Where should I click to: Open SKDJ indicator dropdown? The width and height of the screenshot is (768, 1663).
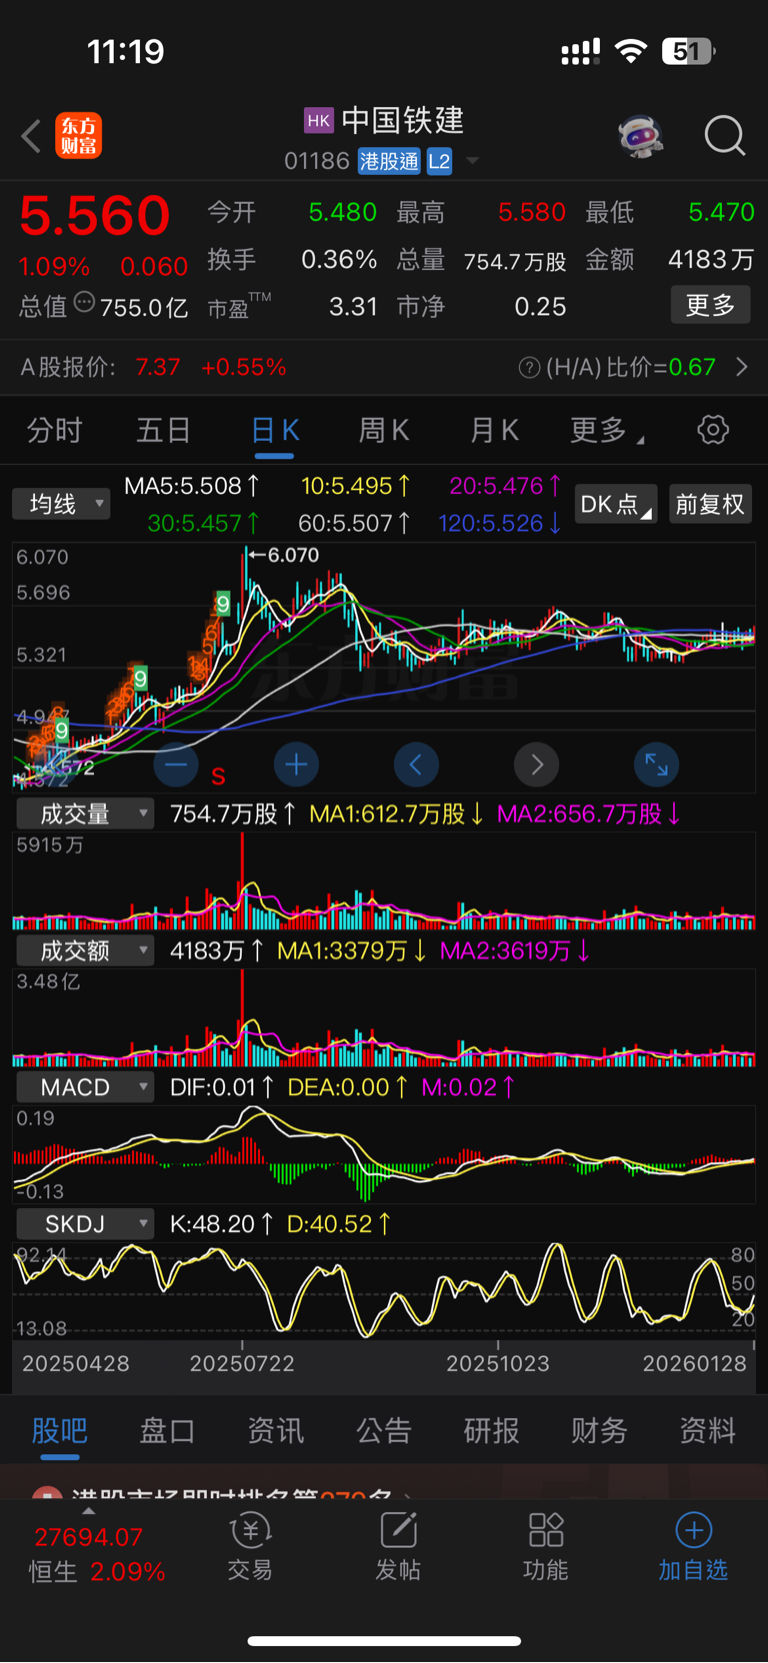coord(85,1223)
